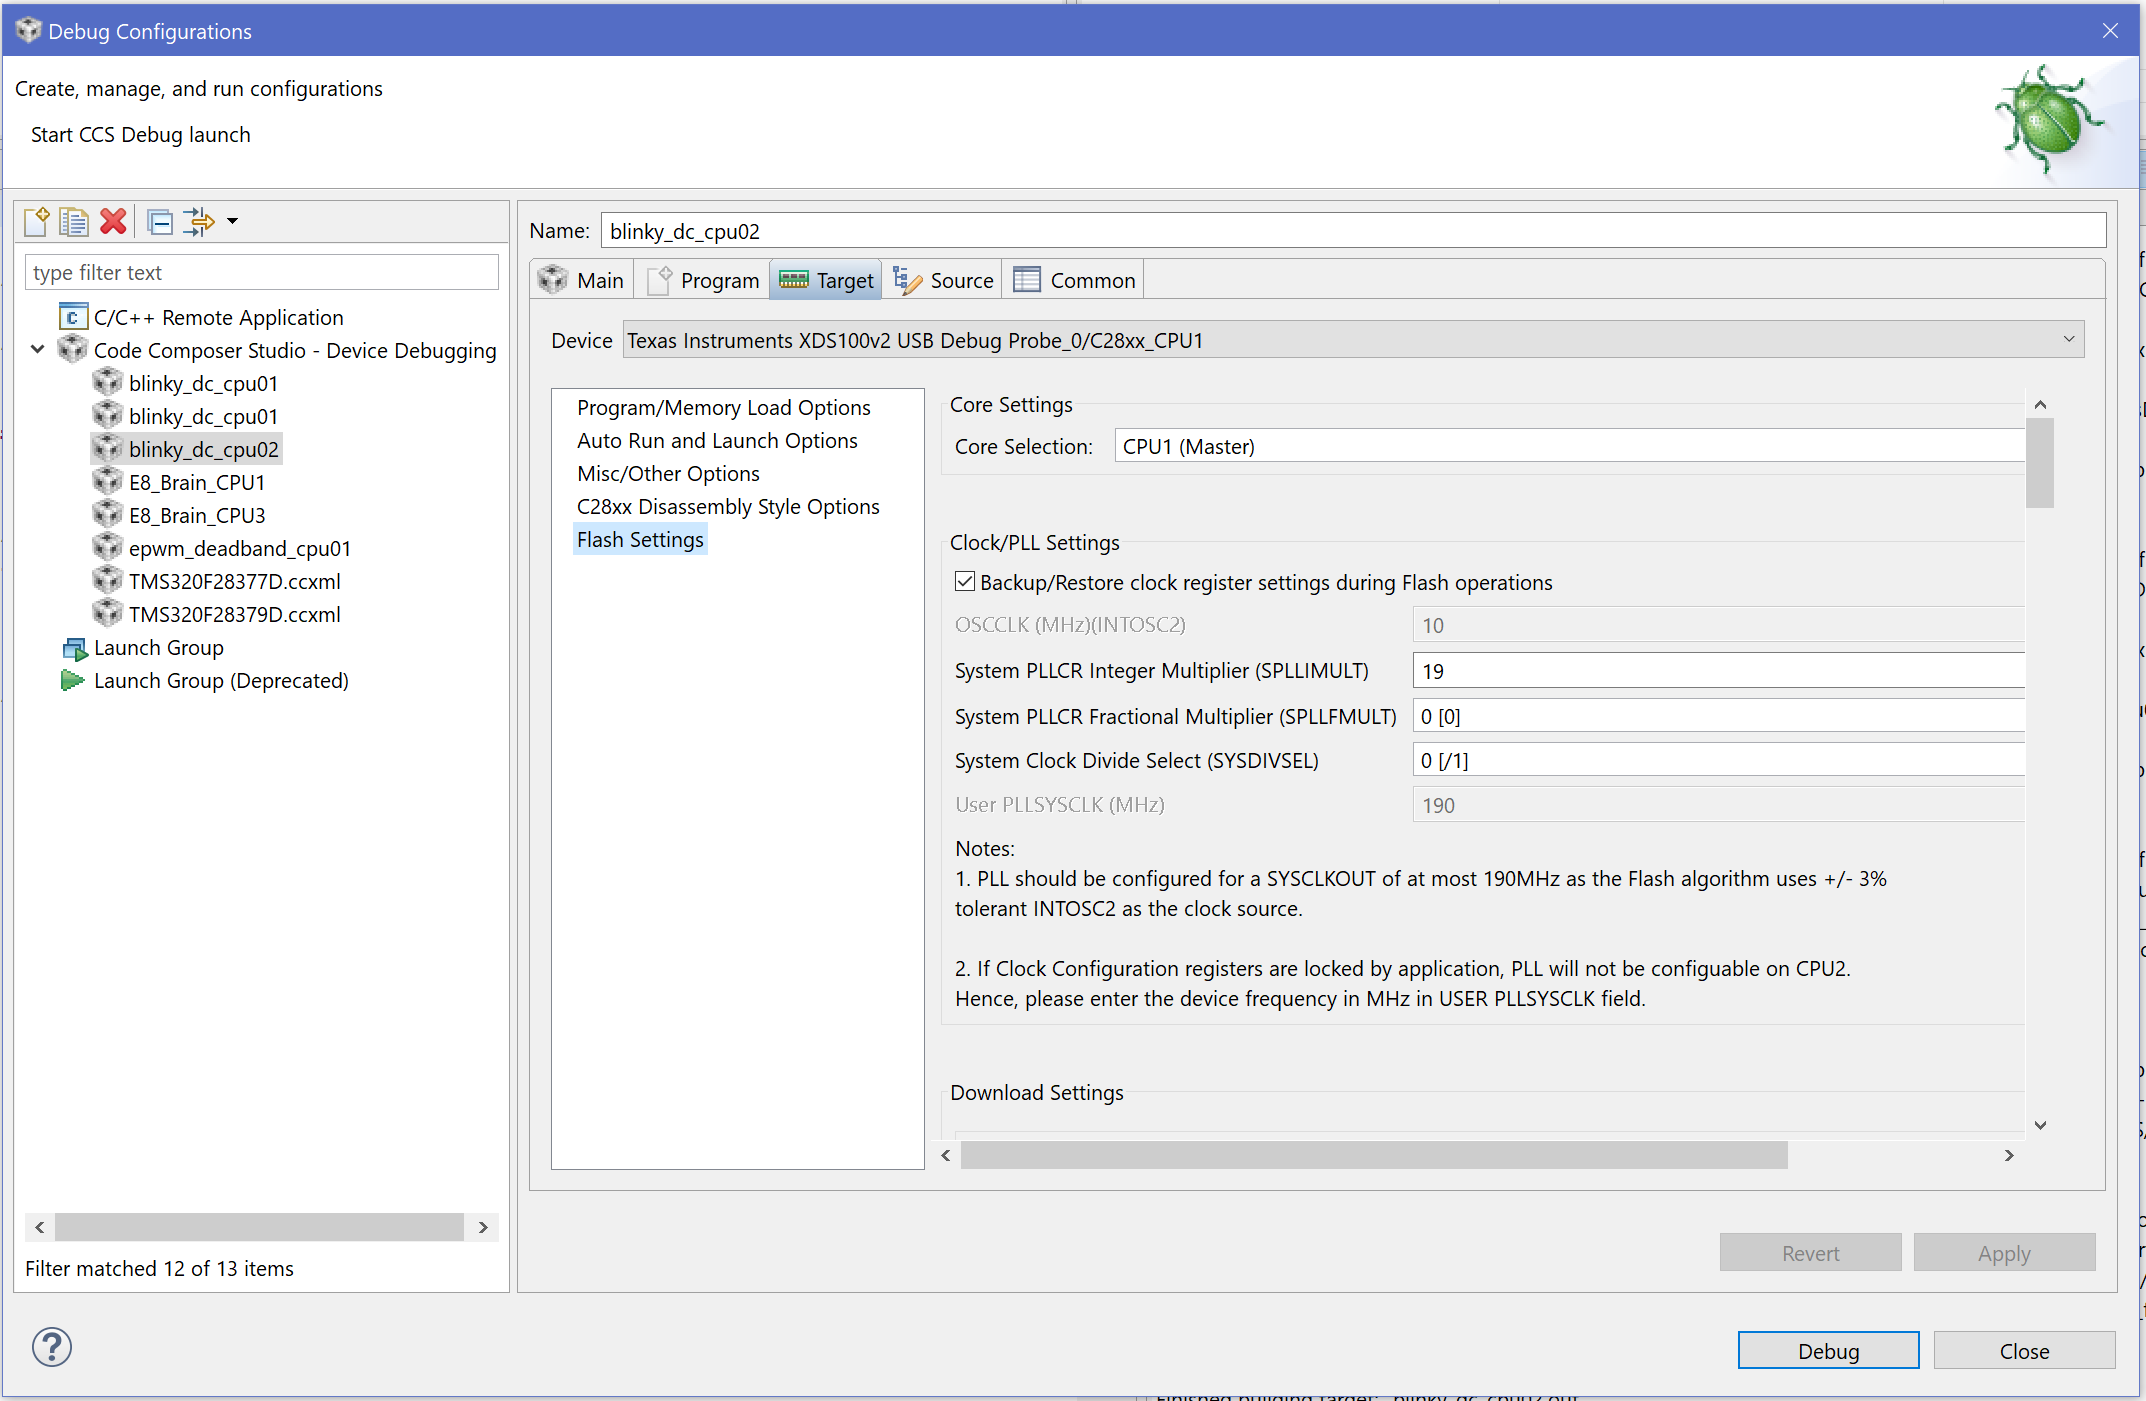Click the Collapse All icon
Image resolution: width=2146 pixels, height=1401 pixels.
(x=160, y=221)
